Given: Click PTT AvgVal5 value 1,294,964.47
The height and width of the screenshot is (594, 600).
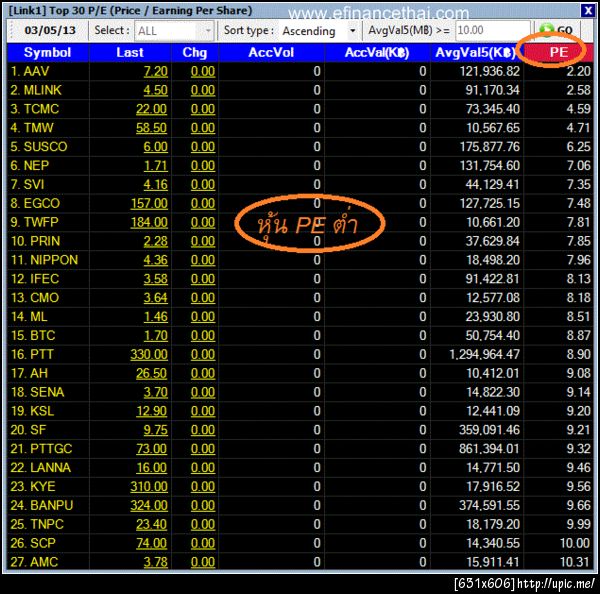Looking at the screenshot, I should pos(484,354).
